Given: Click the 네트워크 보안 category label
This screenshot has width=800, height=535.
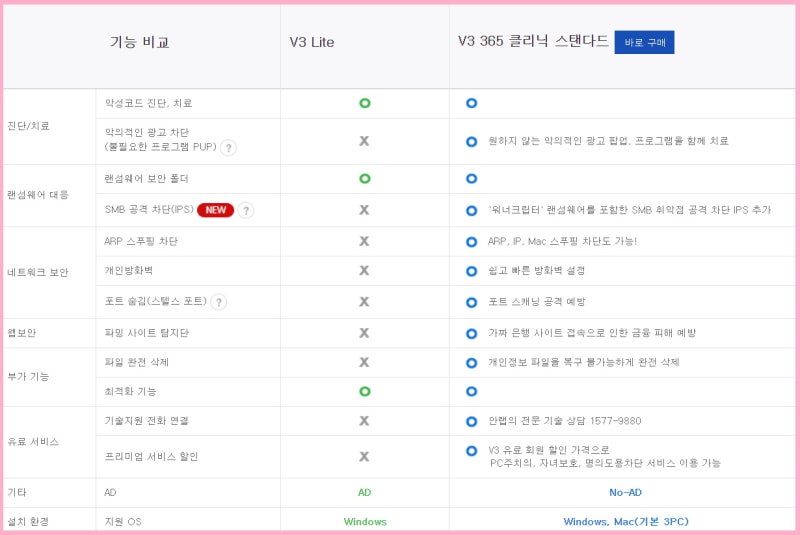Looking at the screenshot, I should (38, 272).
